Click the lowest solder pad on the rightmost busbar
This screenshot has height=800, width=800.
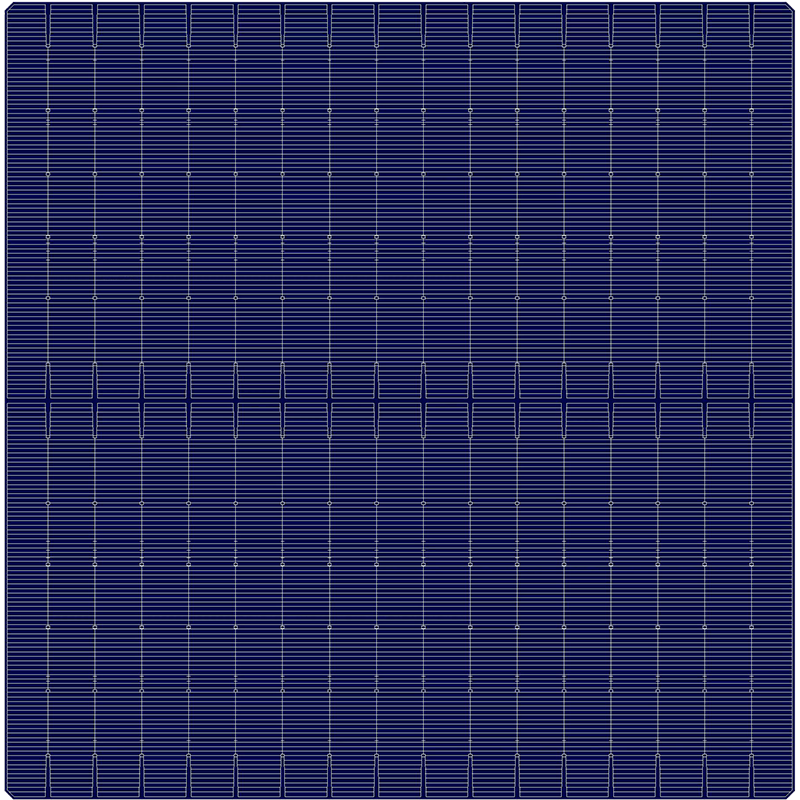[752, 690]
